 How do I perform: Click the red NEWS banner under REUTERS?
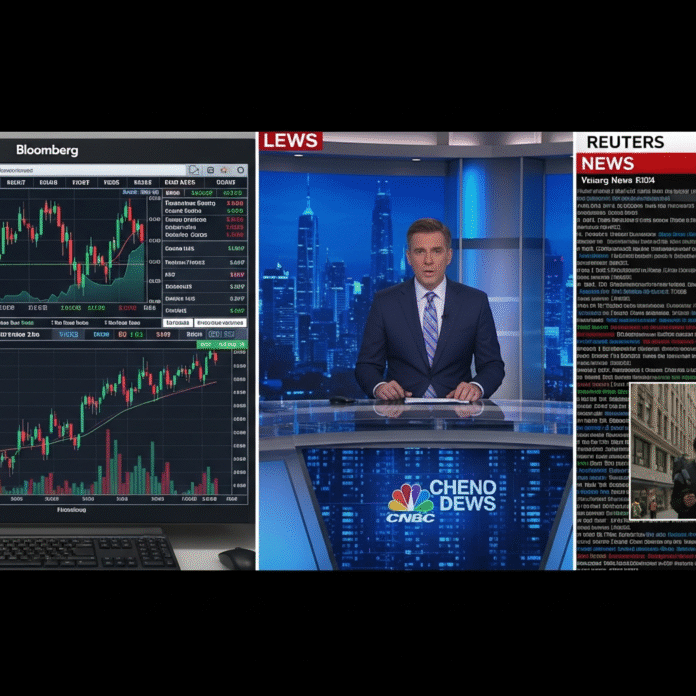coord(636,163)
